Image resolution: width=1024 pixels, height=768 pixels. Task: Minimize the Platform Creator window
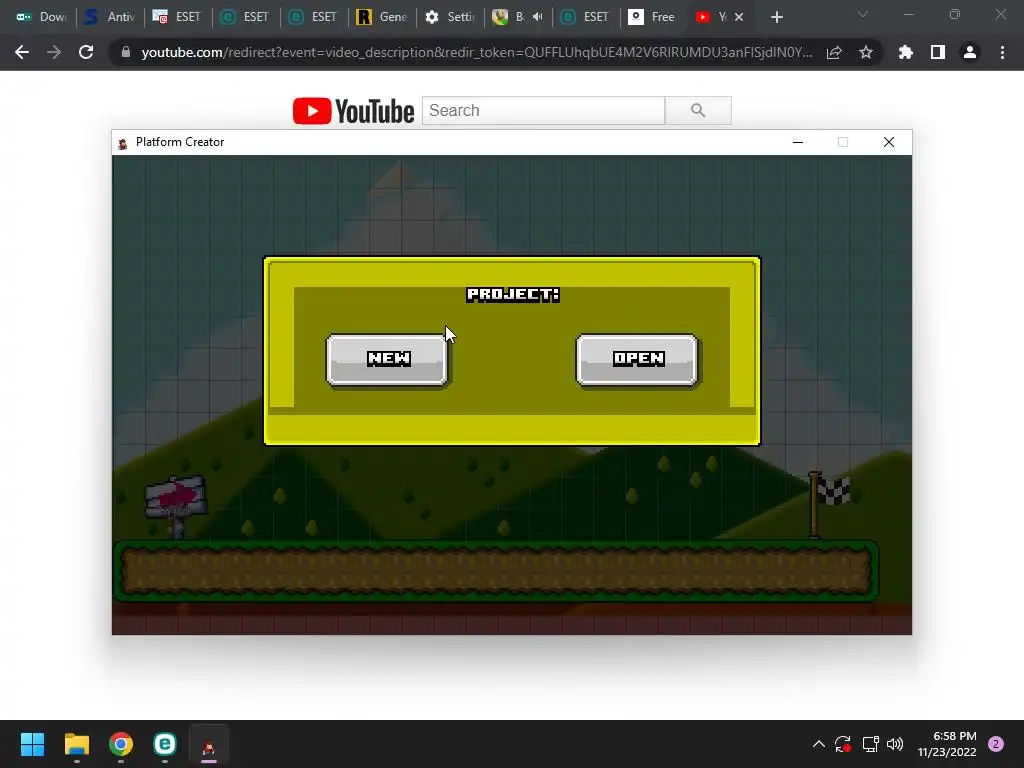798,142
